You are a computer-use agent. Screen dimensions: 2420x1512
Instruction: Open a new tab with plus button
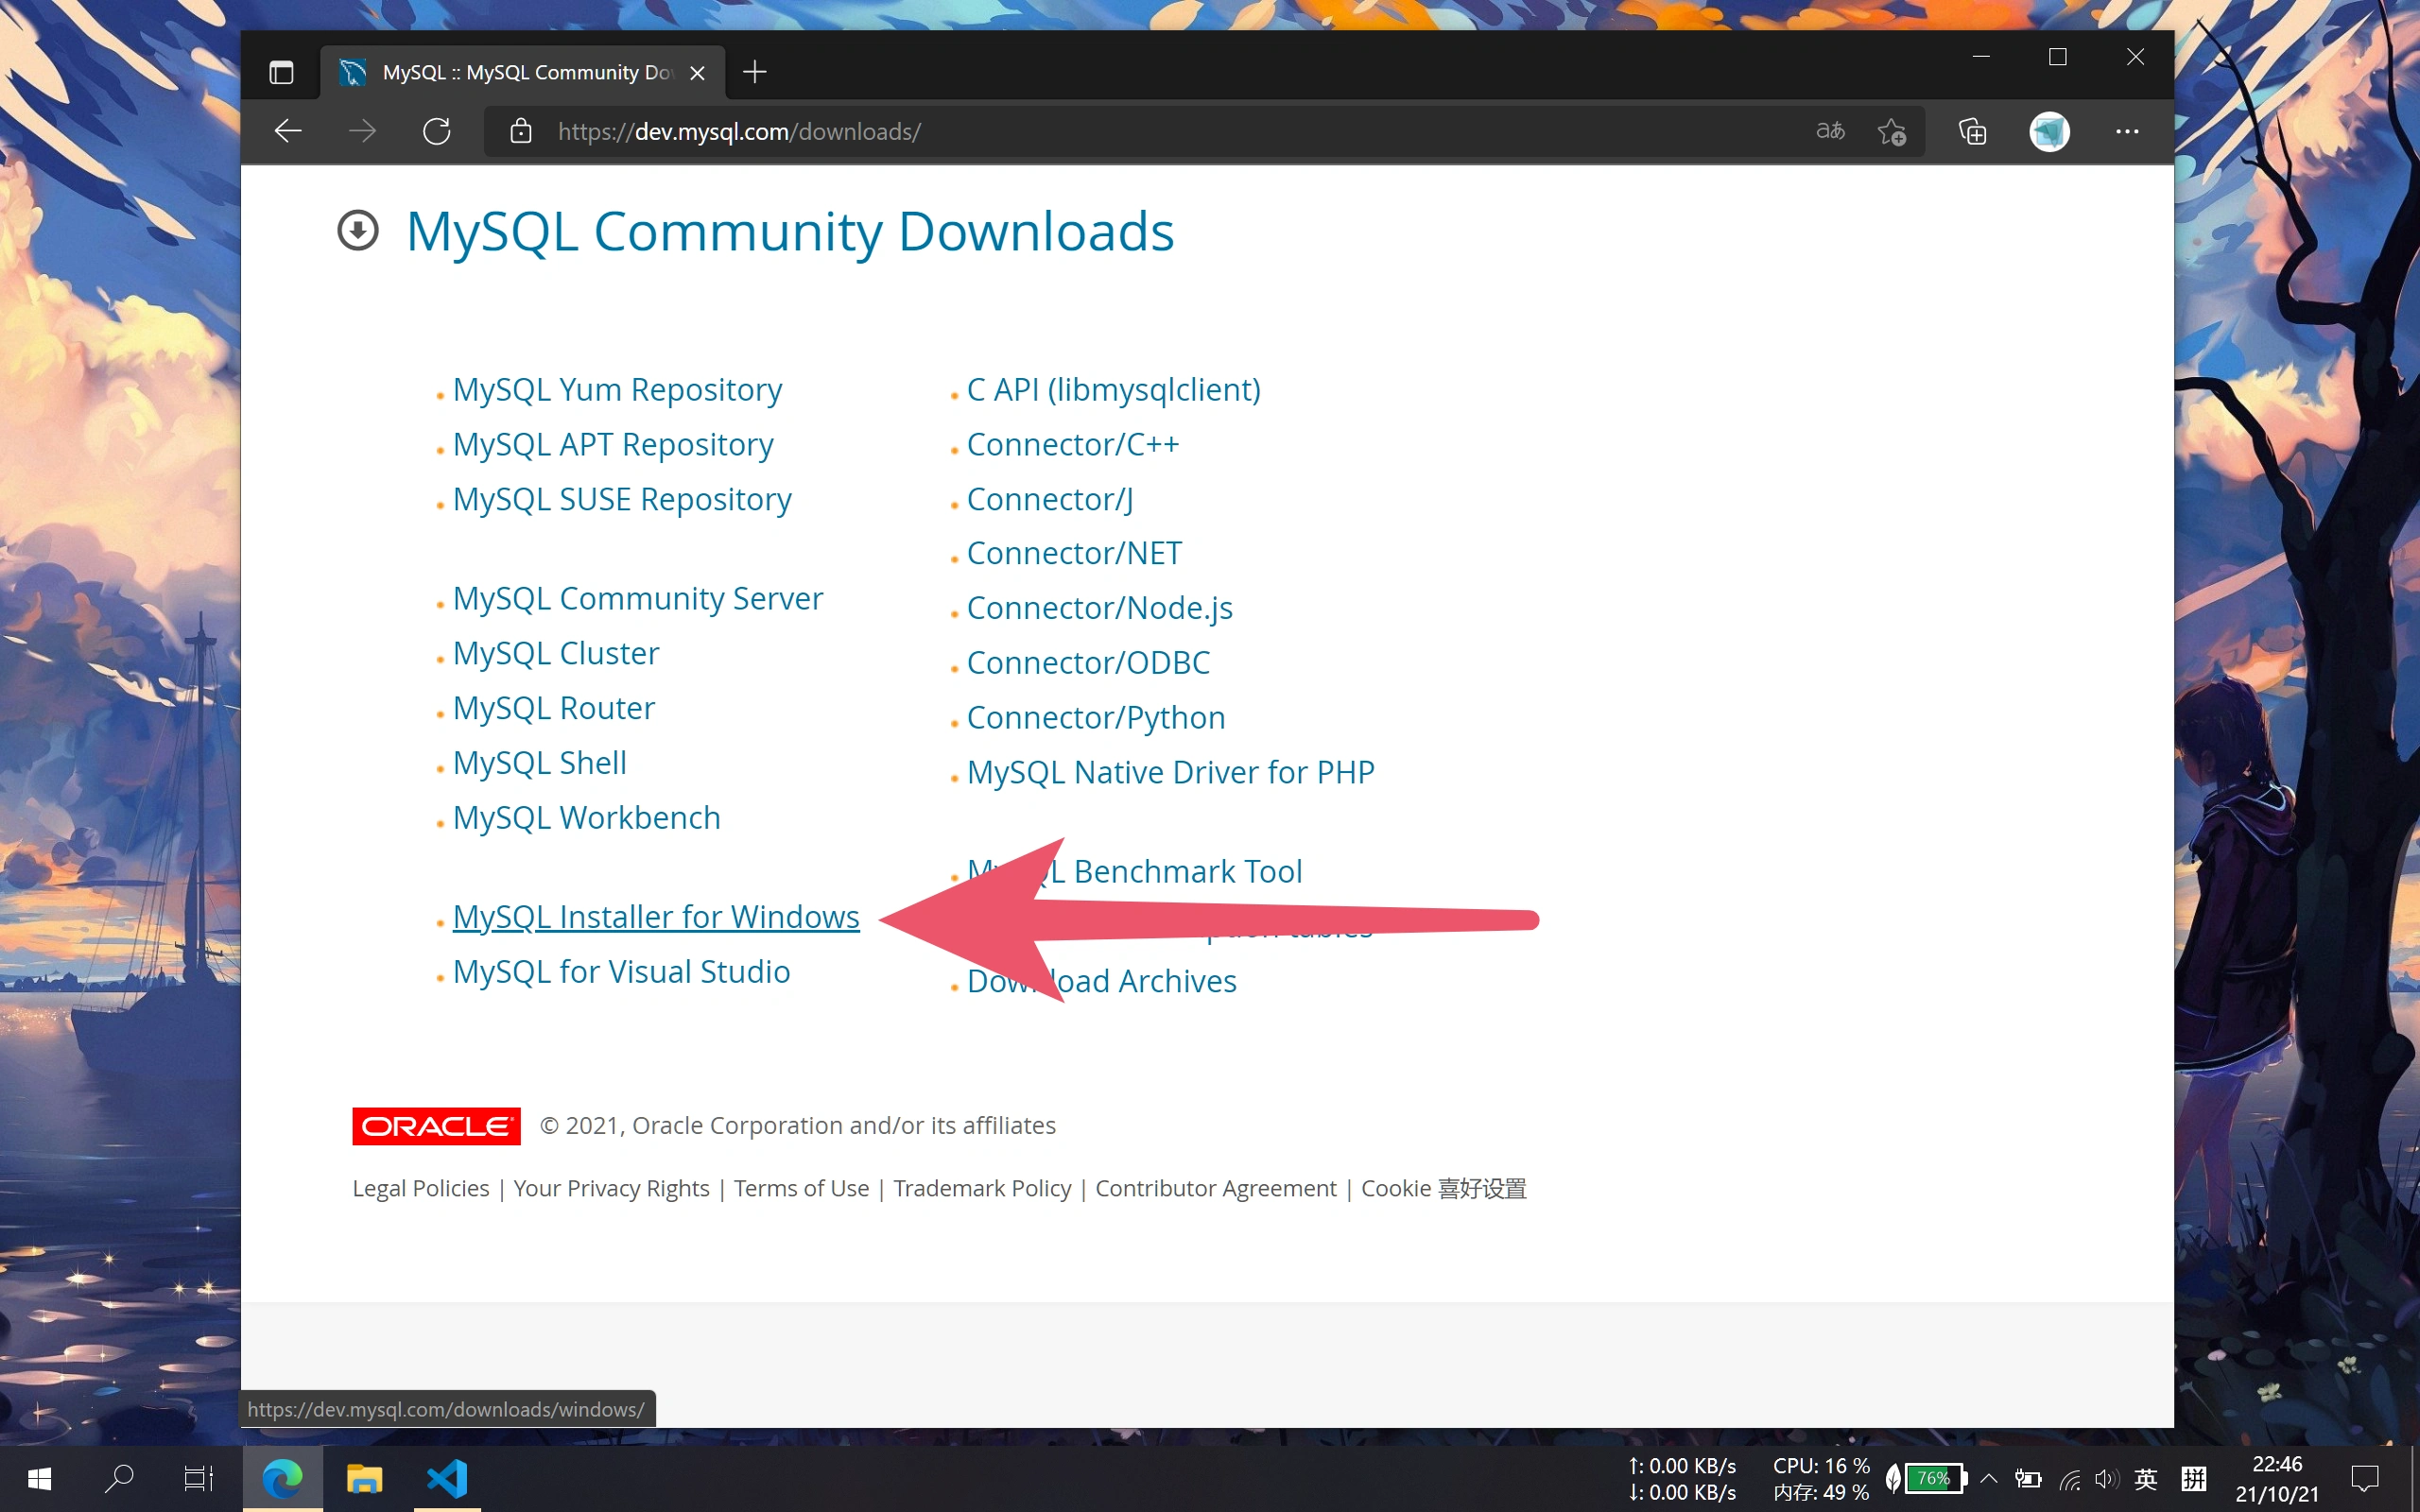point(755,72)
